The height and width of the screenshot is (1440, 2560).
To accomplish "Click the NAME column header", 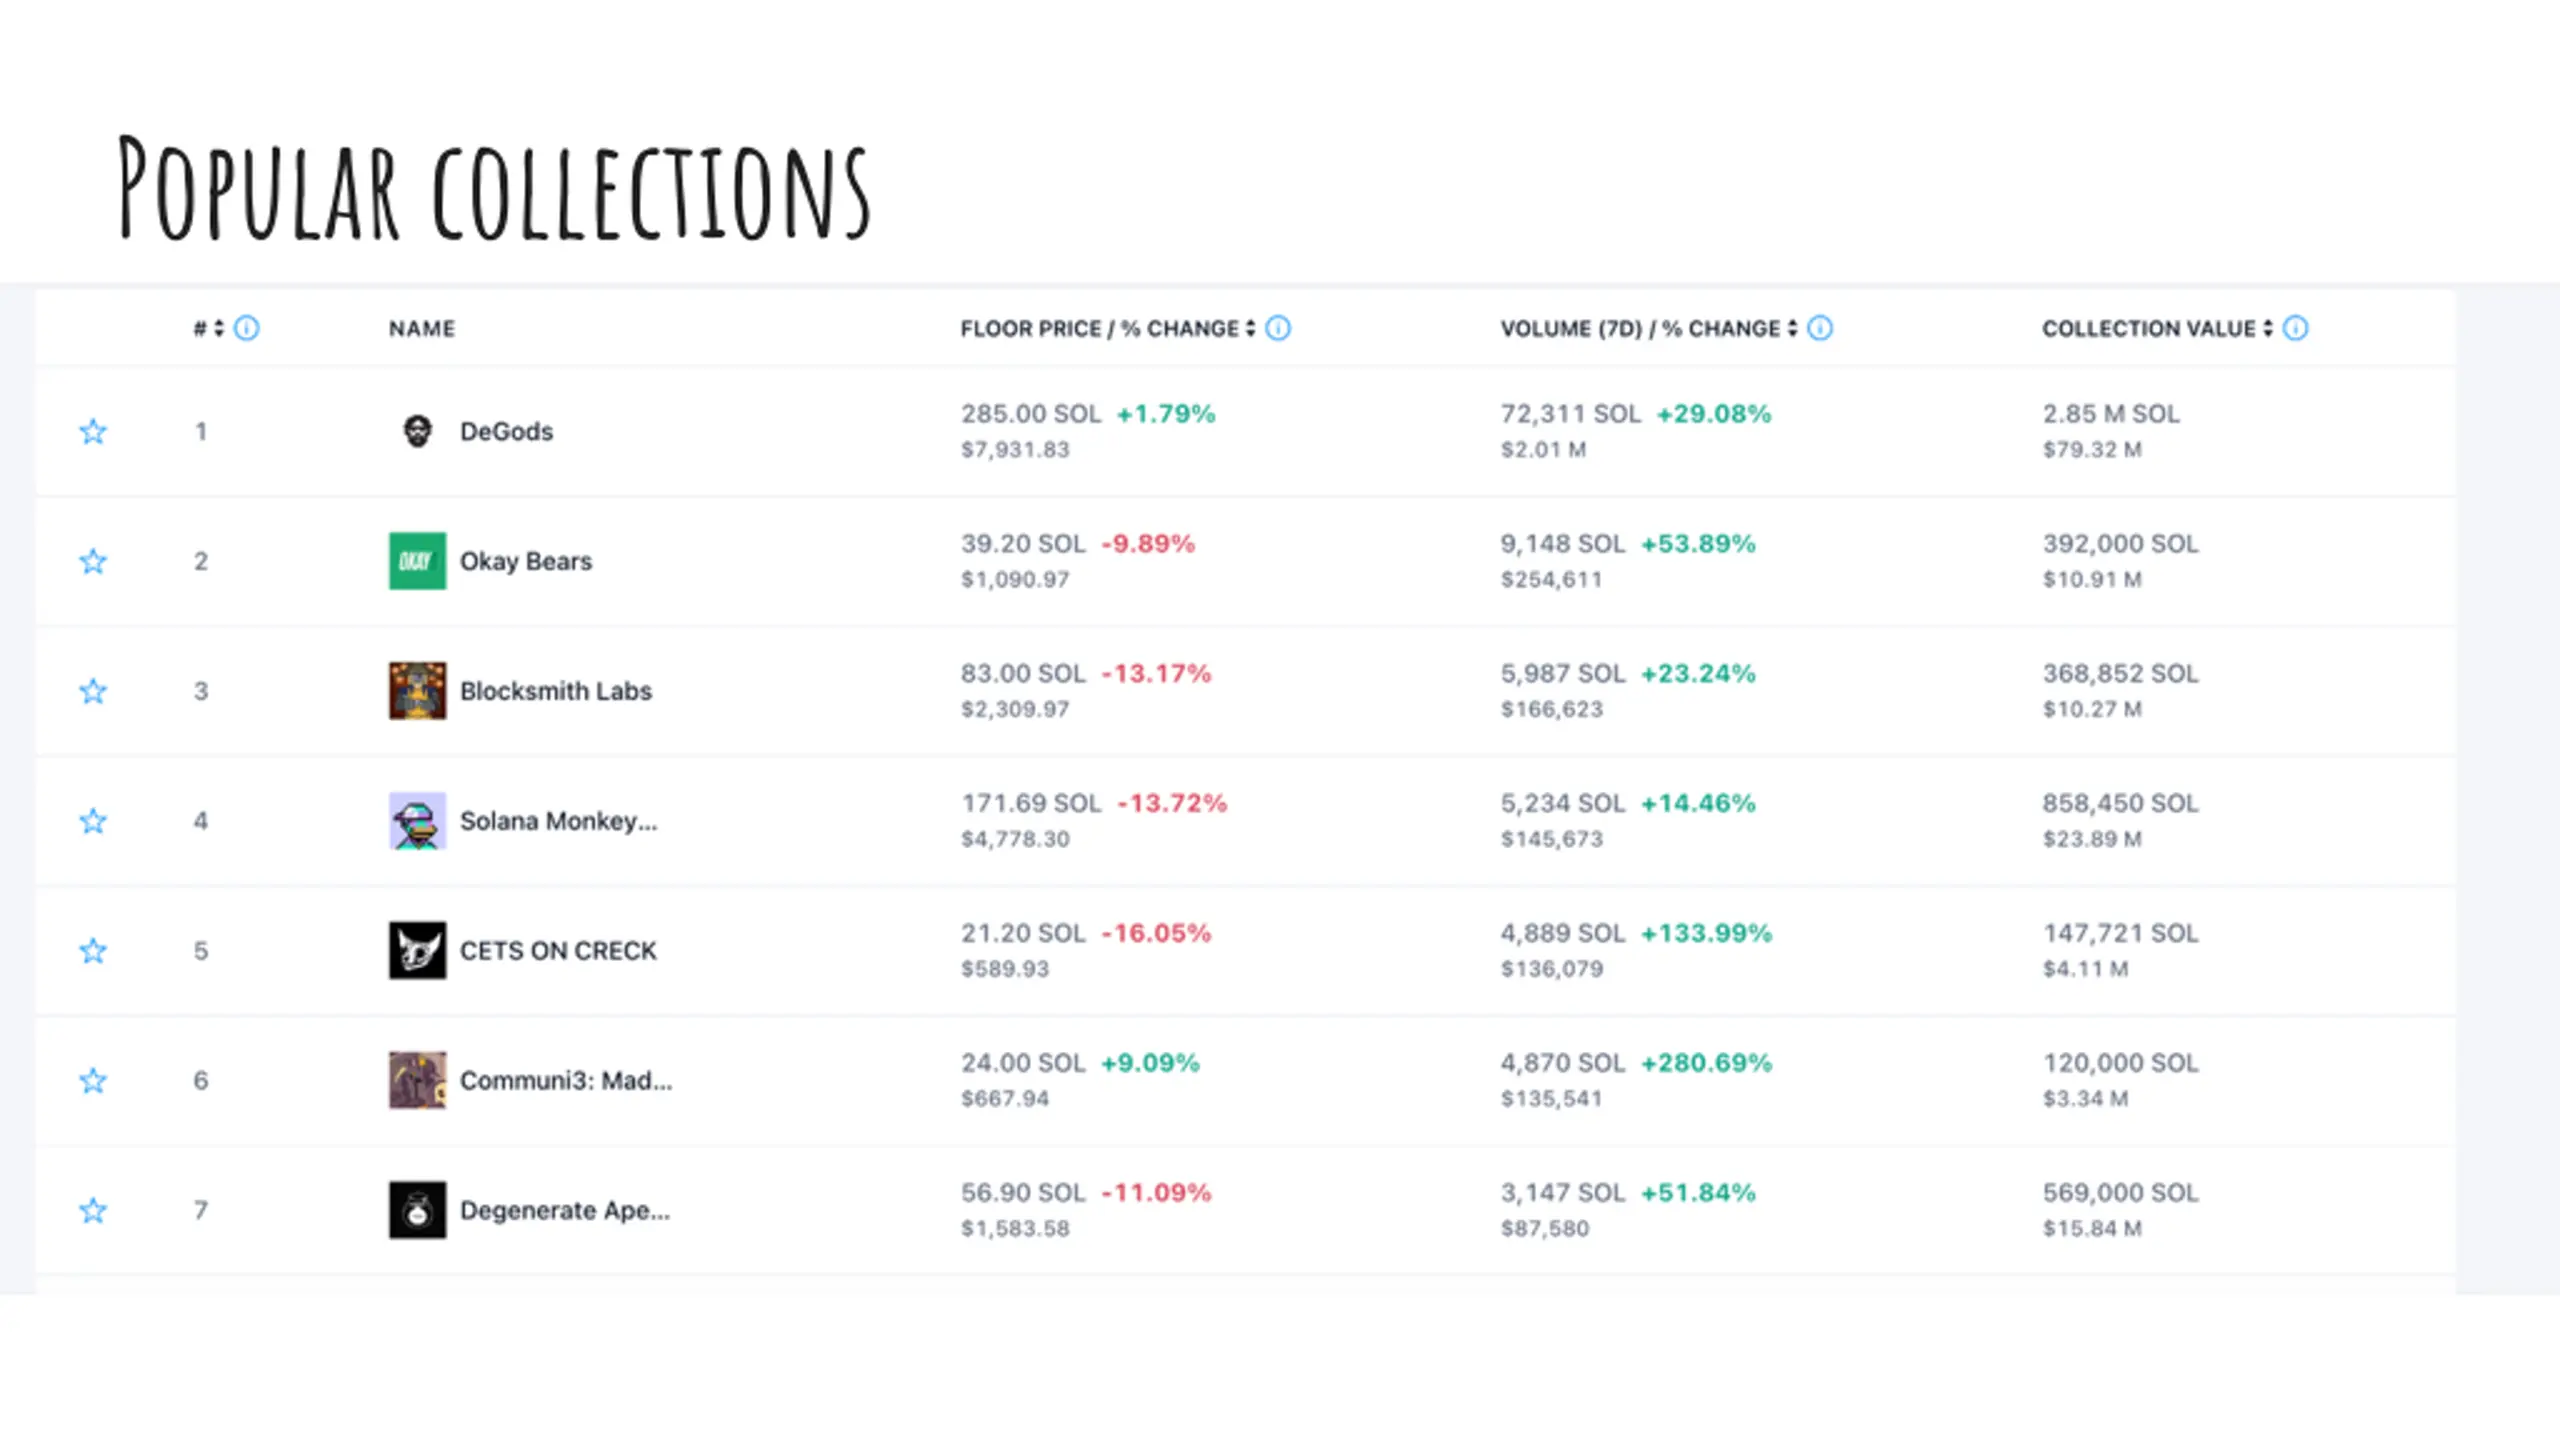I will coord(422,328).
